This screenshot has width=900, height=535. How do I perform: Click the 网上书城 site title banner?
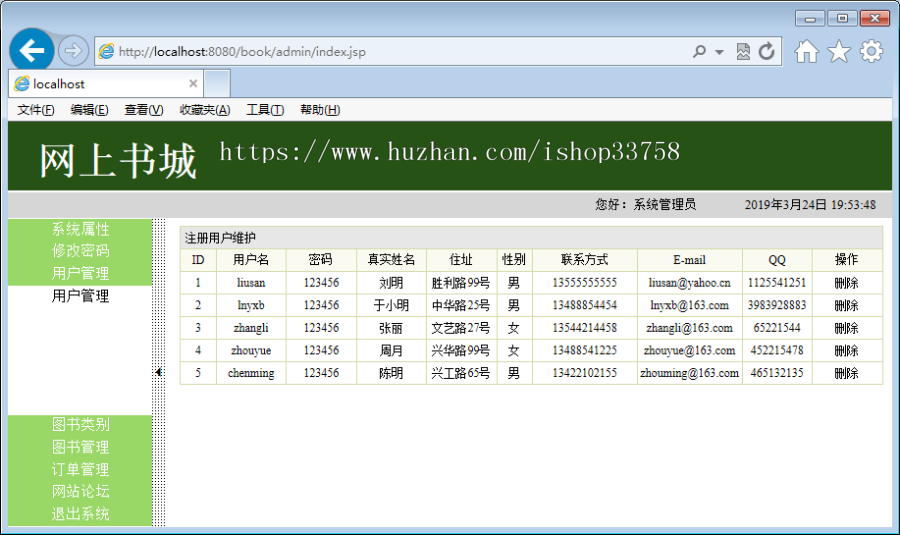(118, 160)
